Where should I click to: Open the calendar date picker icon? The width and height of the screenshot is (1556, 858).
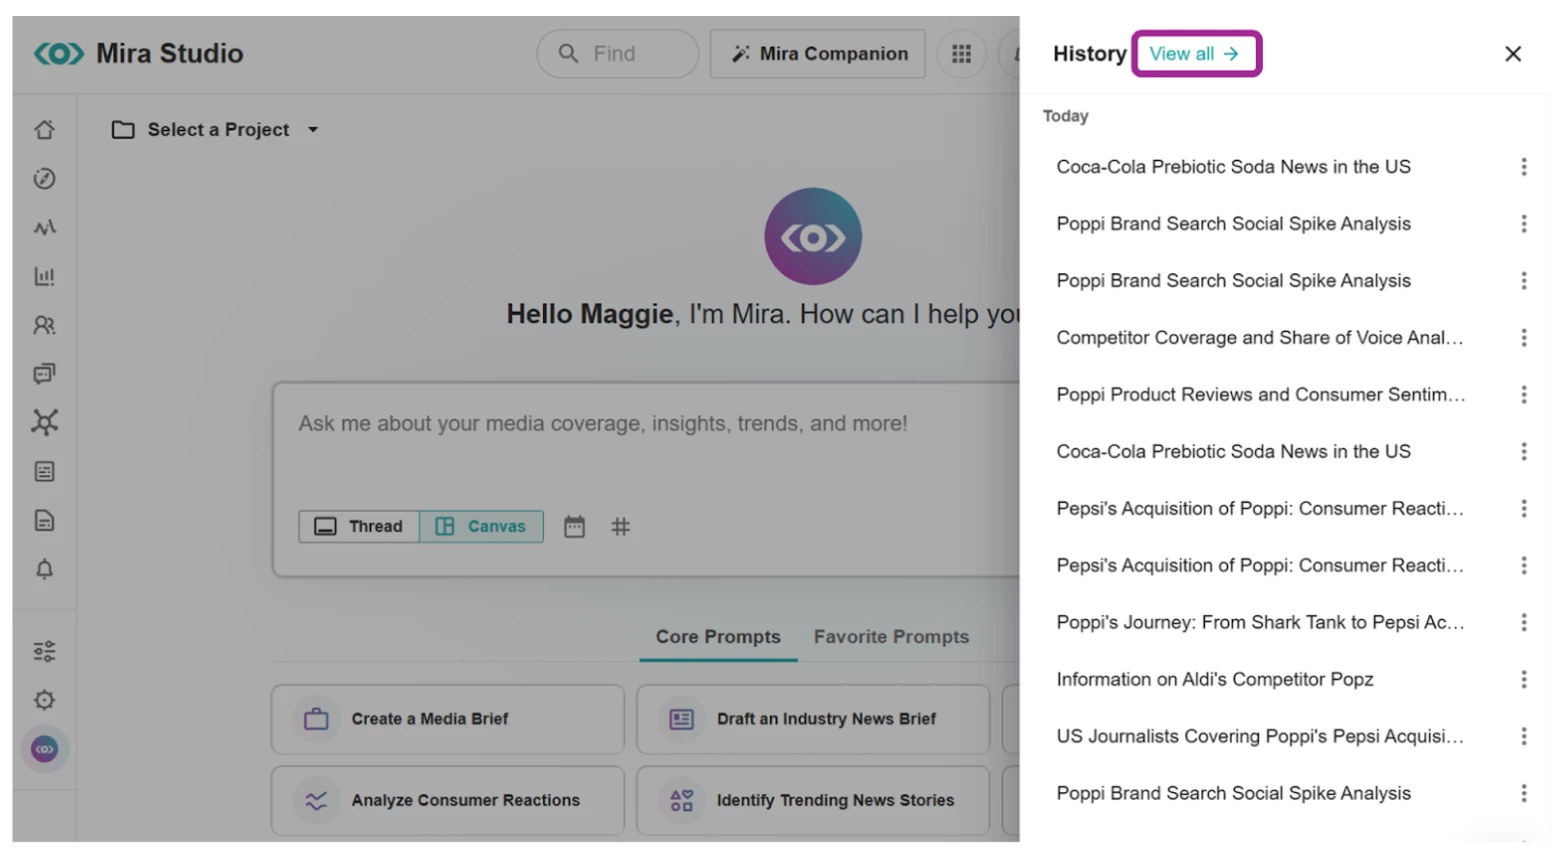point(574,527)
